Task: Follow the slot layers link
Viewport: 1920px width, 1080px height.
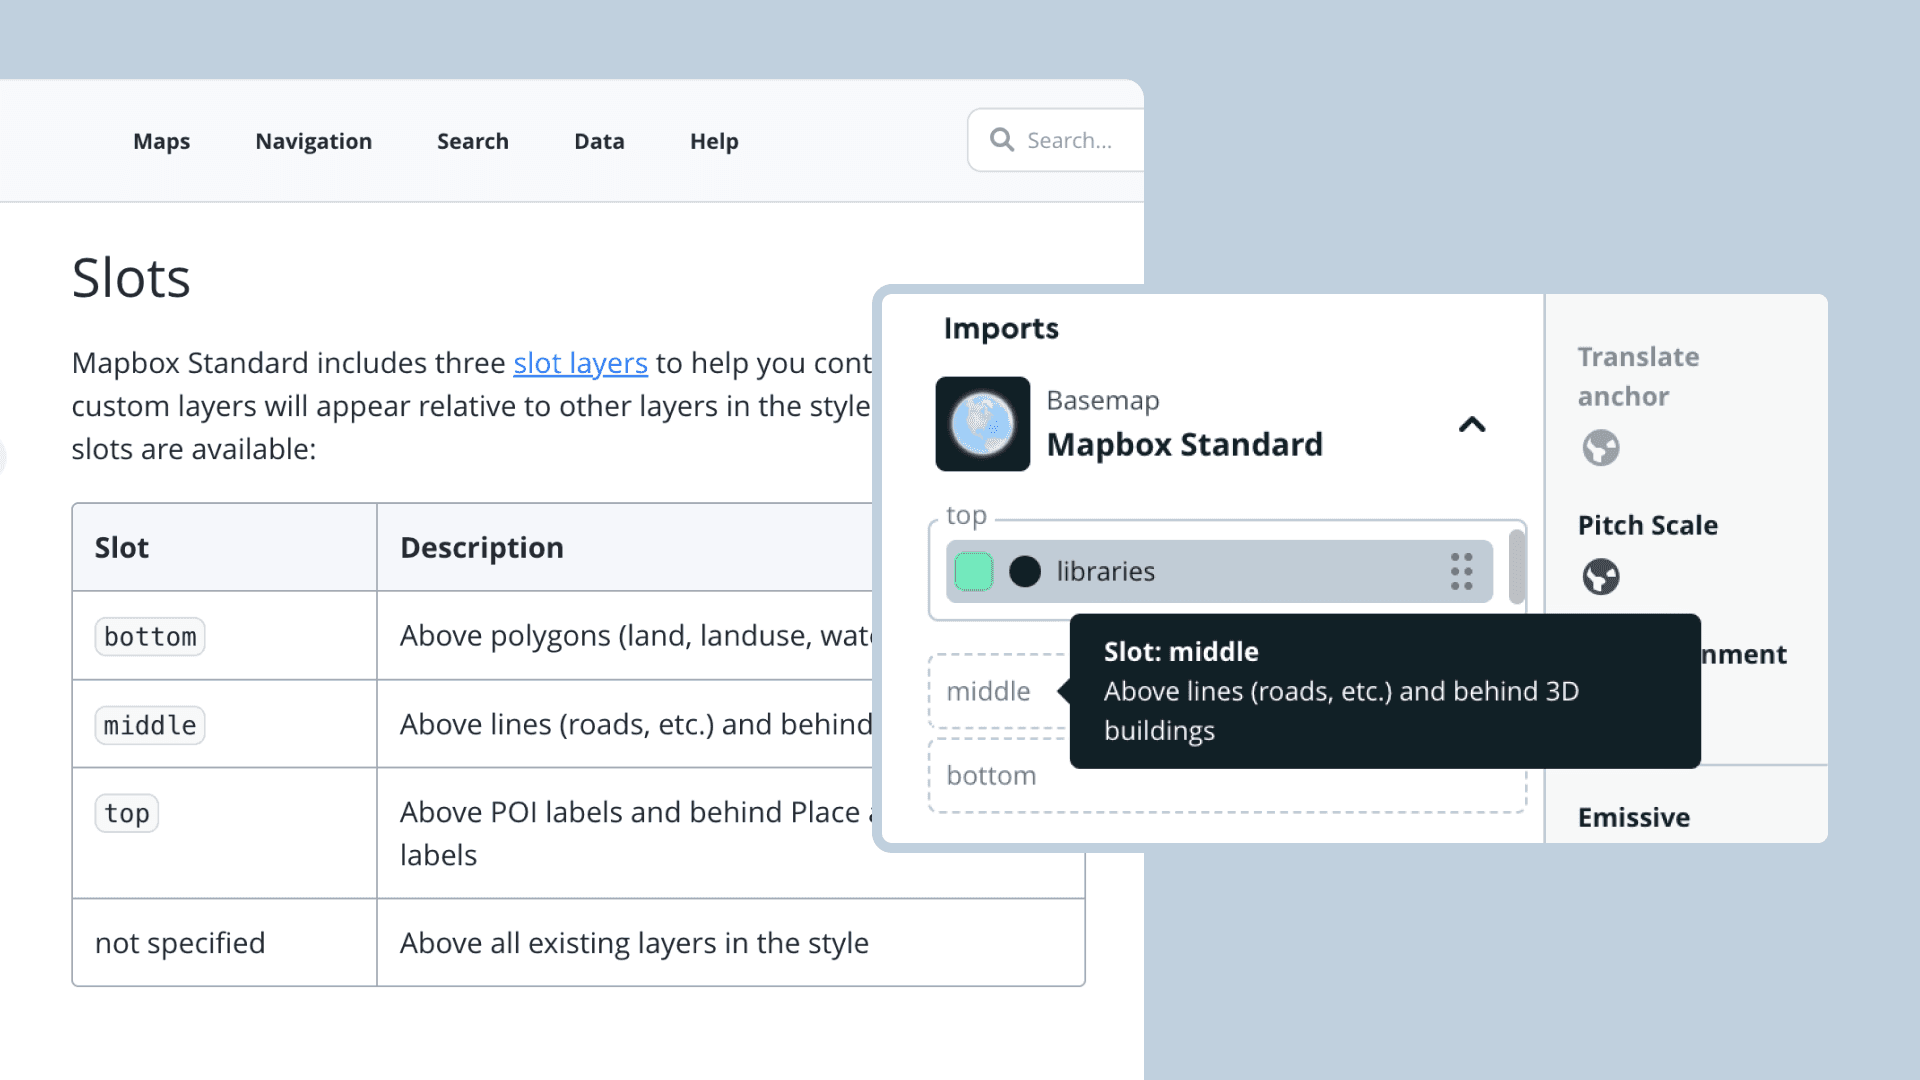Action: [580, 363]
